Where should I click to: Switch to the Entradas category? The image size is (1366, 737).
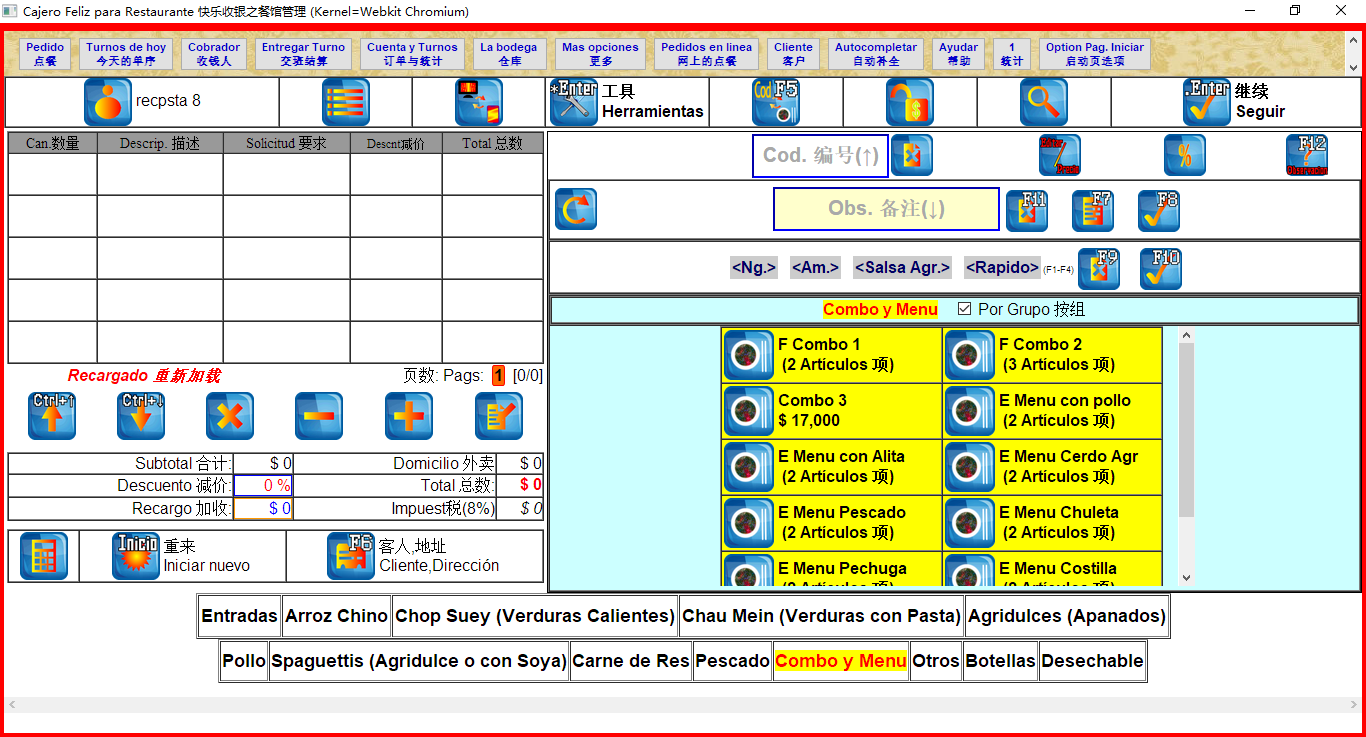click(x=239, y=616)
